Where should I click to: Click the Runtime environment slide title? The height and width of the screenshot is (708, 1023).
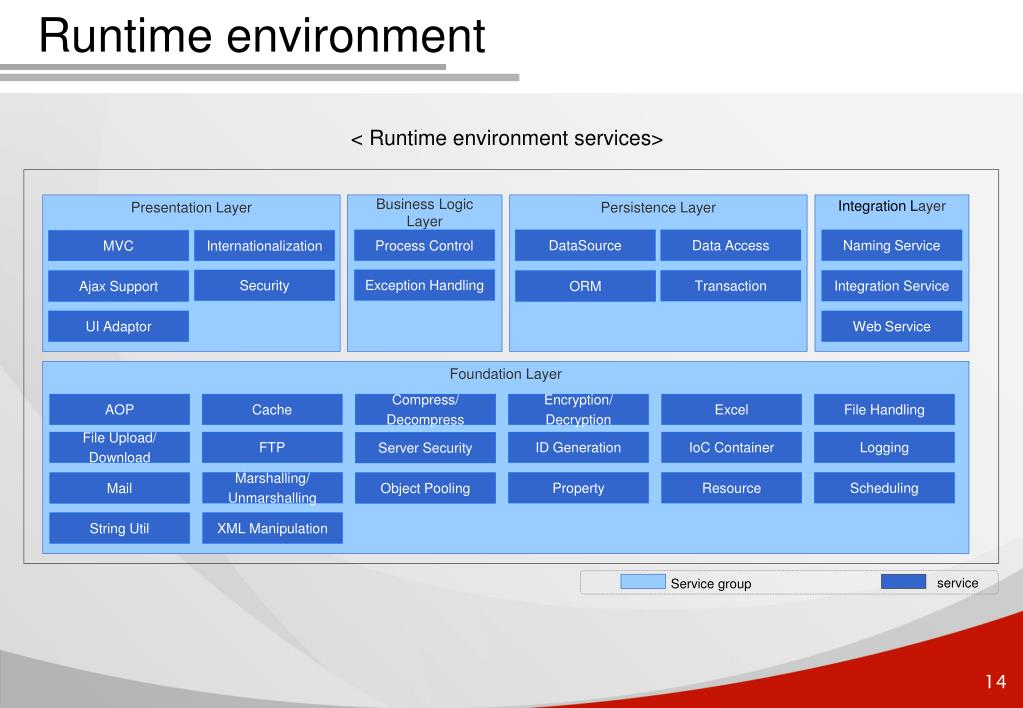point(262,35)
